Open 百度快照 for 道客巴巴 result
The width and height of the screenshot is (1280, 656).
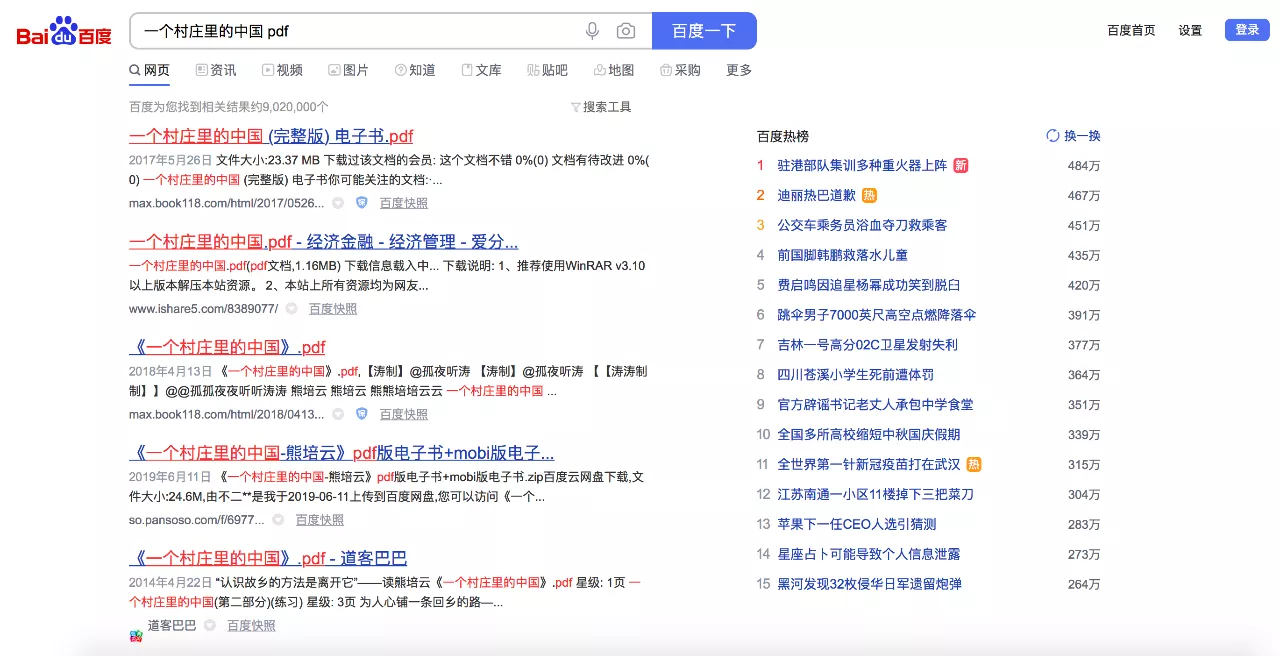click(251, 625)
